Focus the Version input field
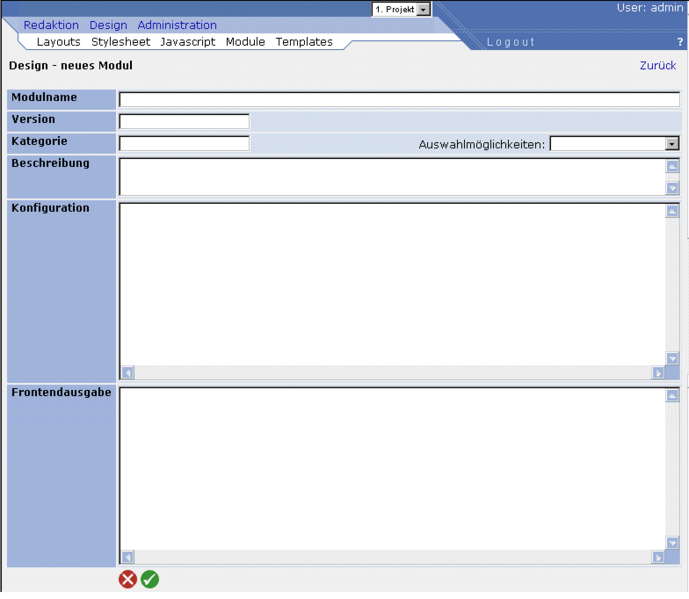 (184, 121)
